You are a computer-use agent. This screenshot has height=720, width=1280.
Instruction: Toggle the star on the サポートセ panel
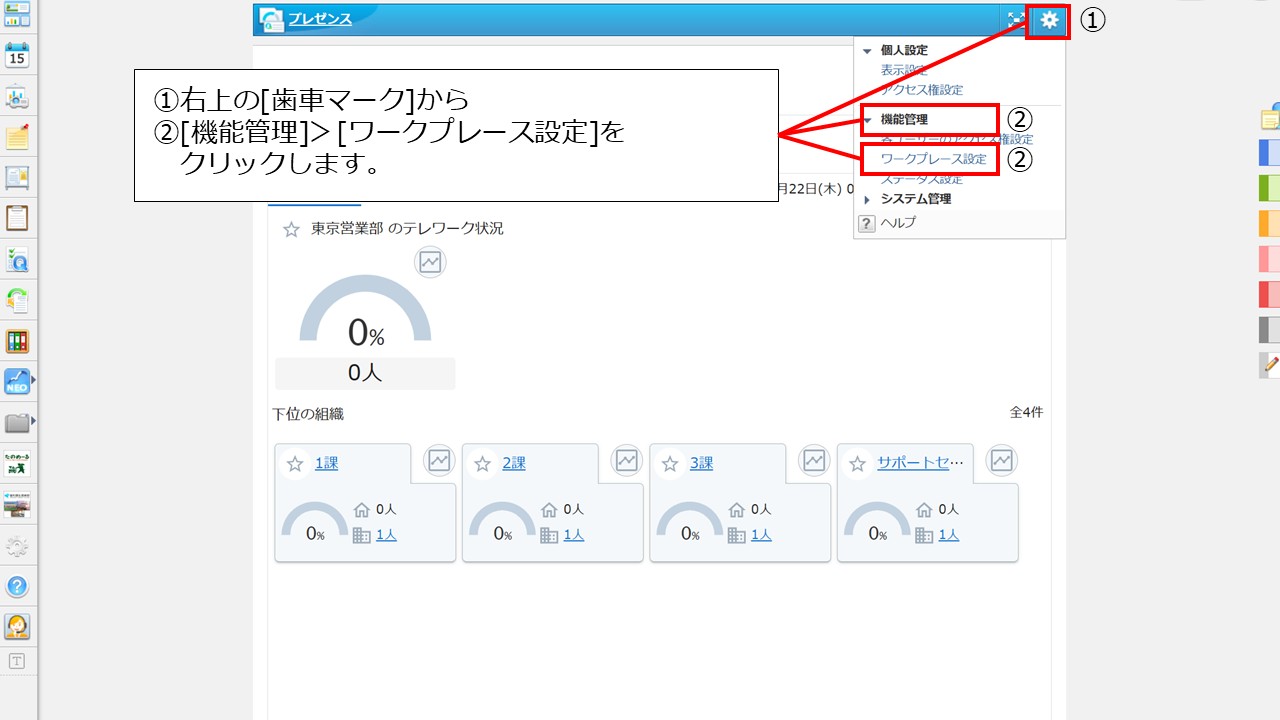[x=857, y=462]
